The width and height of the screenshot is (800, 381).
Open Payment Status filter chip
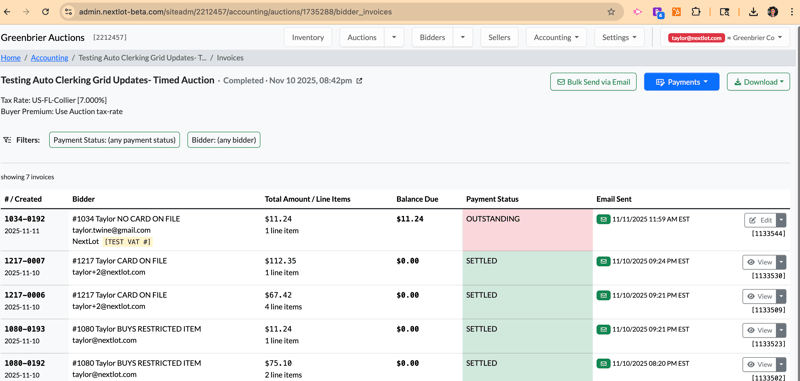pos(114,140)
